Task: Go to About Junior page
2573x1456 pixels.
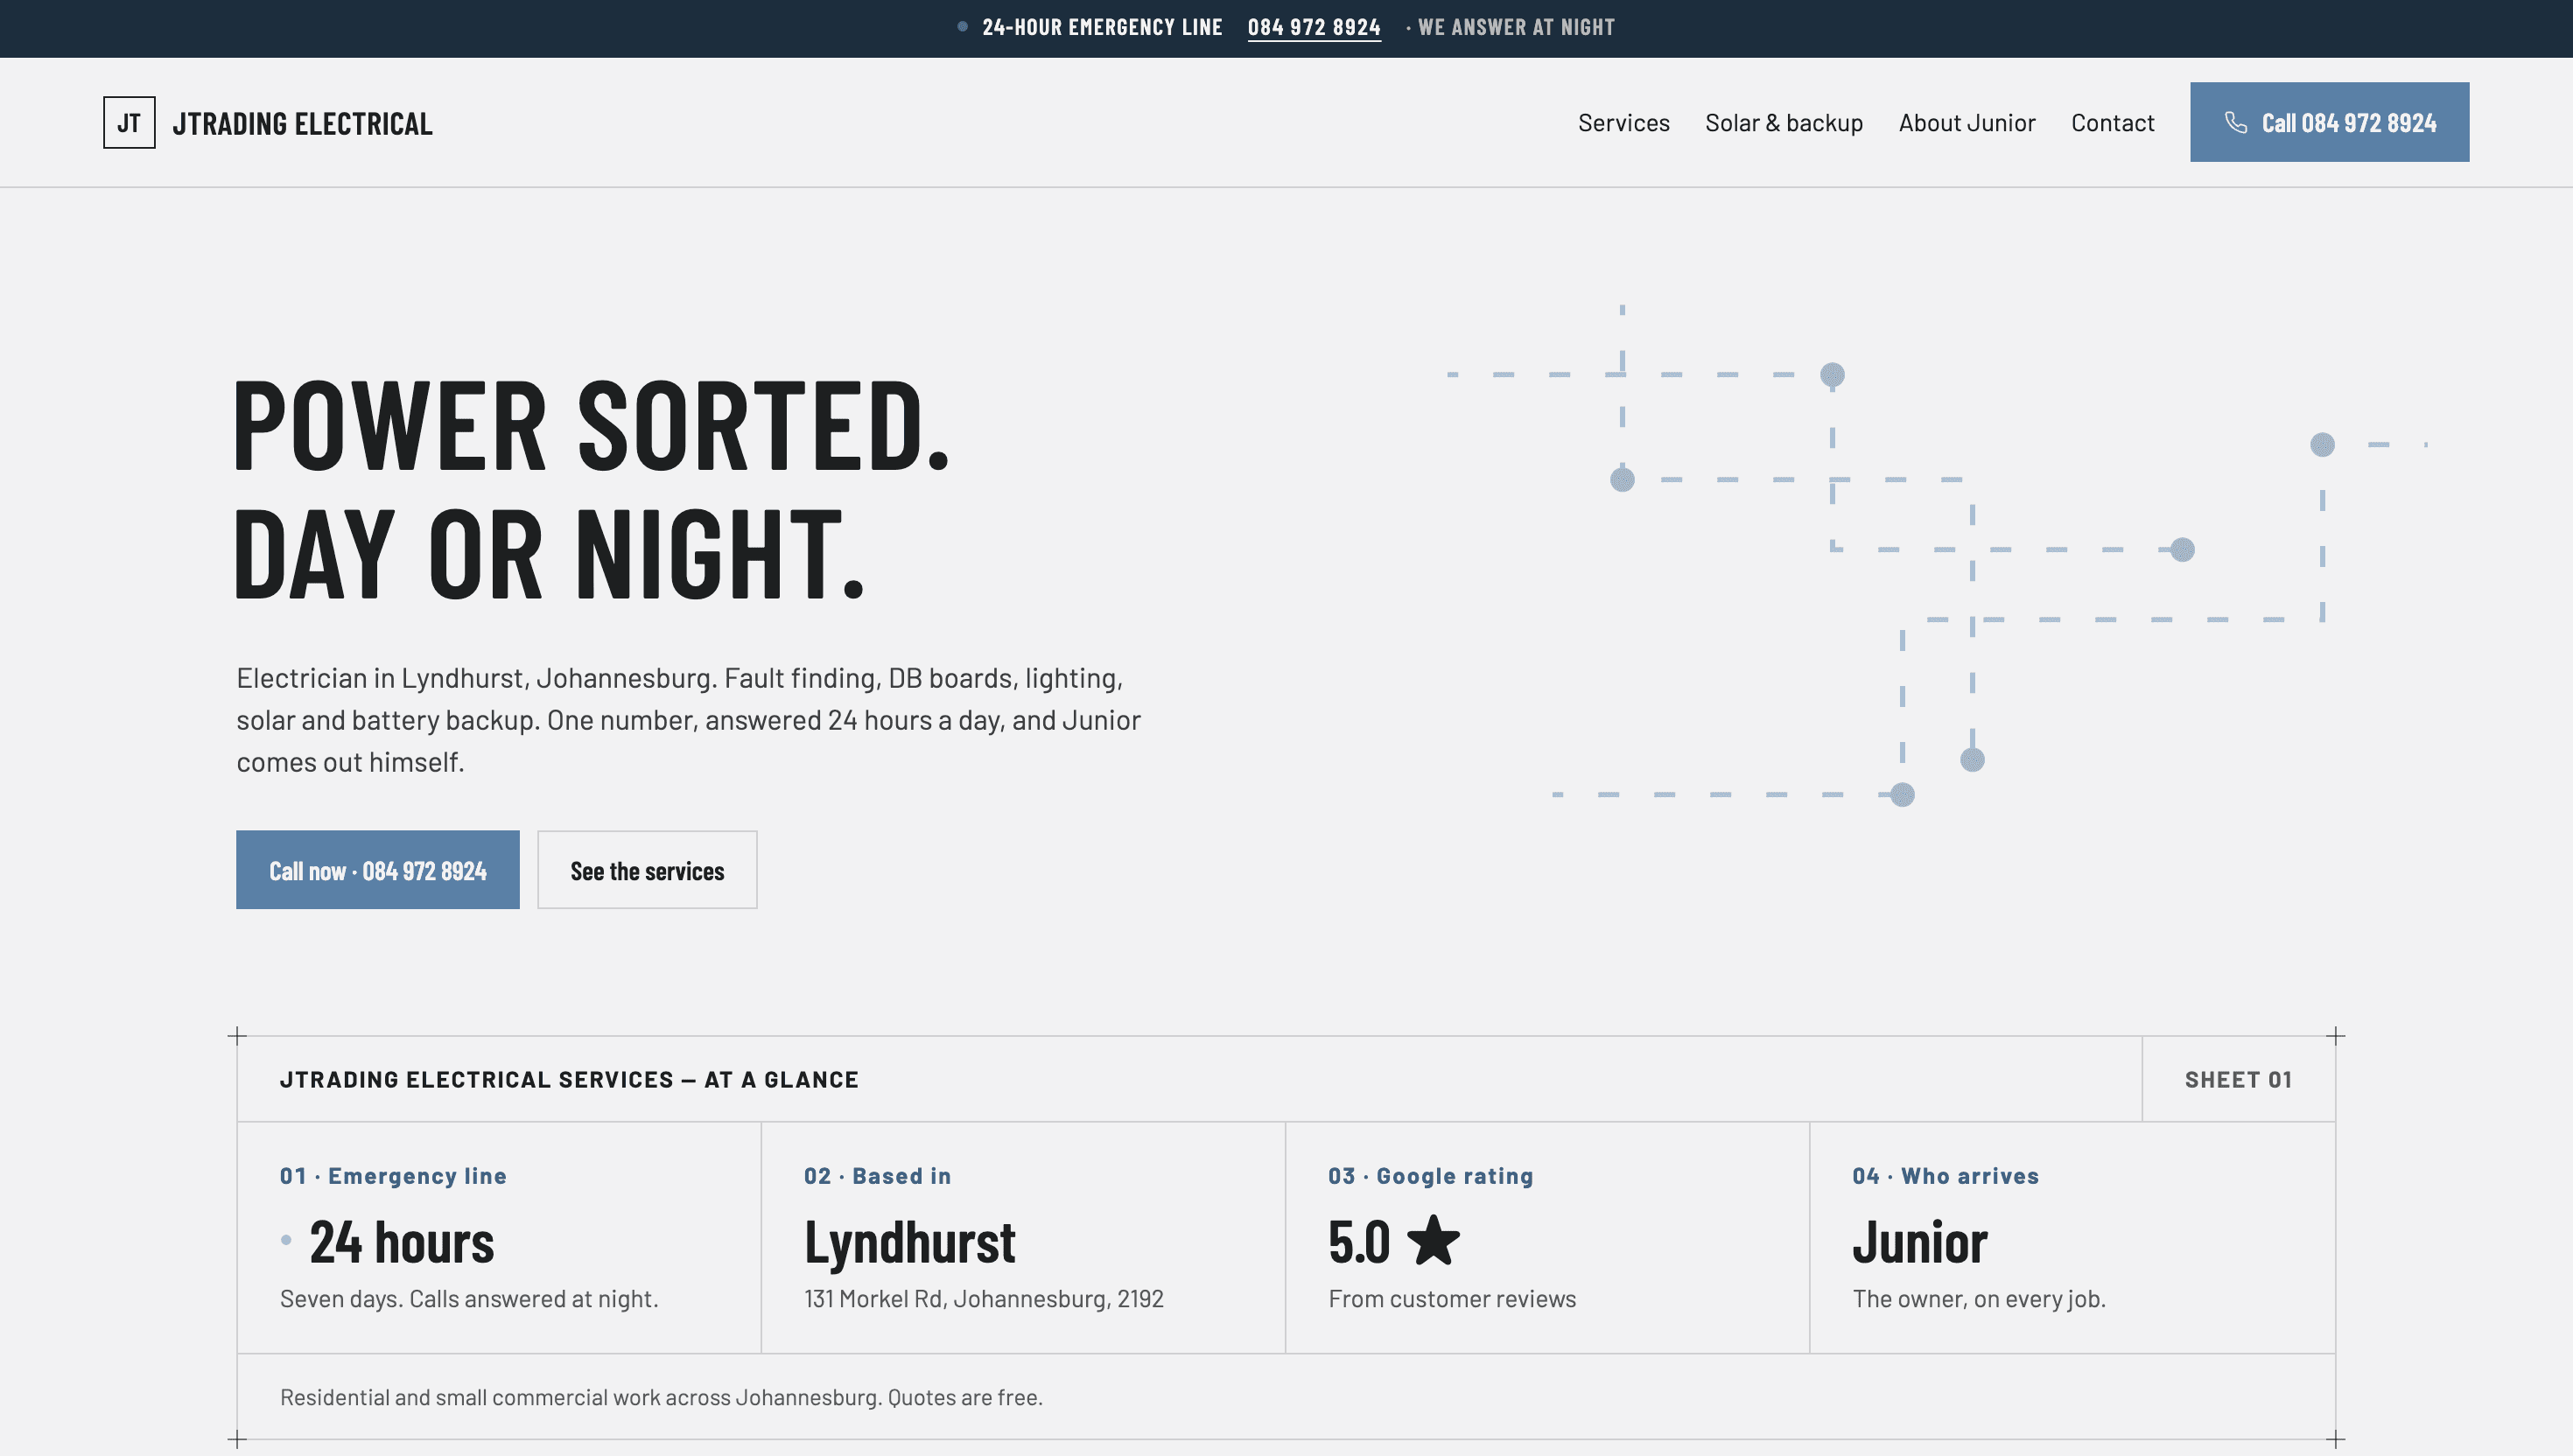Action: (x=1966, y=122)
